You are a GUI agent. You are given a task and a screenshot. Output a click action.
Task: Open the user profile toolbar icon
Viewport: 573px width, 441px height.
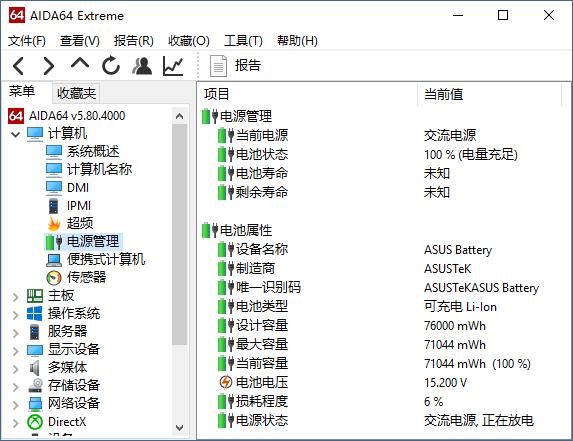142,66
